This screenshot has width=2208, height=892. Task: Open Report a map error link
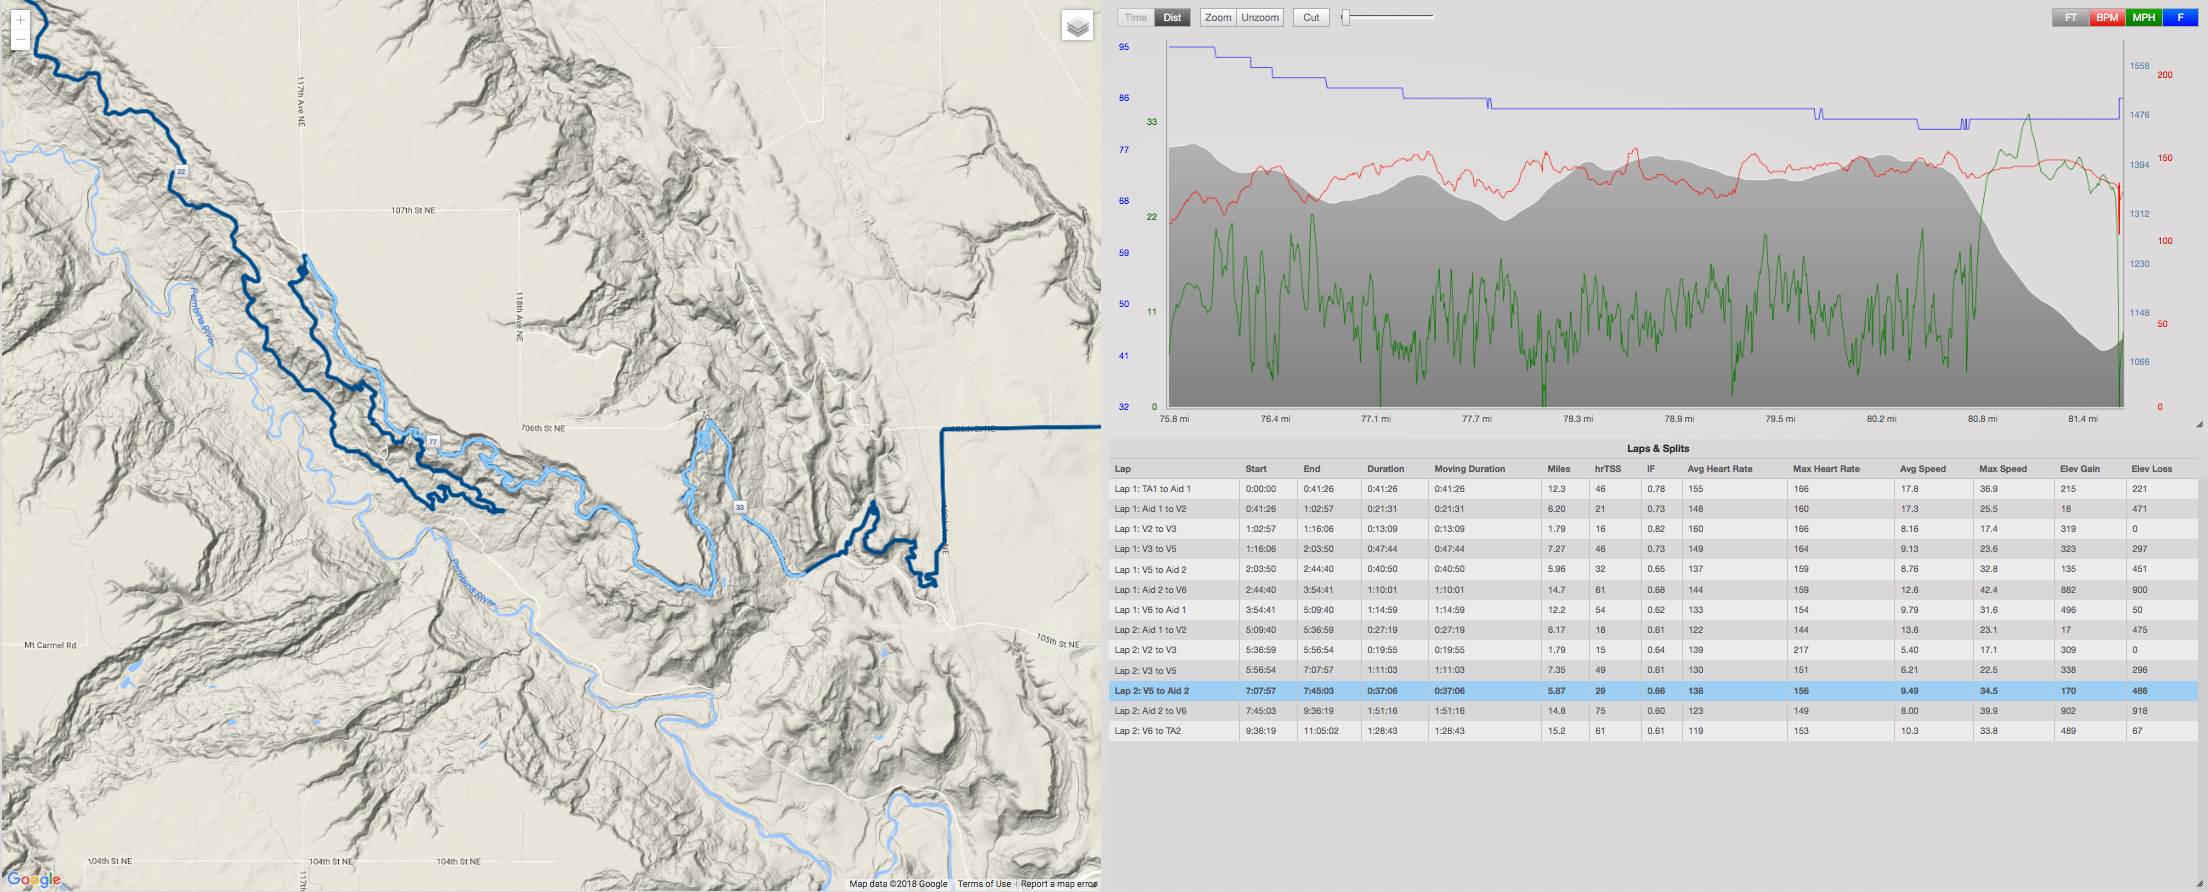pyautogui.click(x=1059, y=884)
